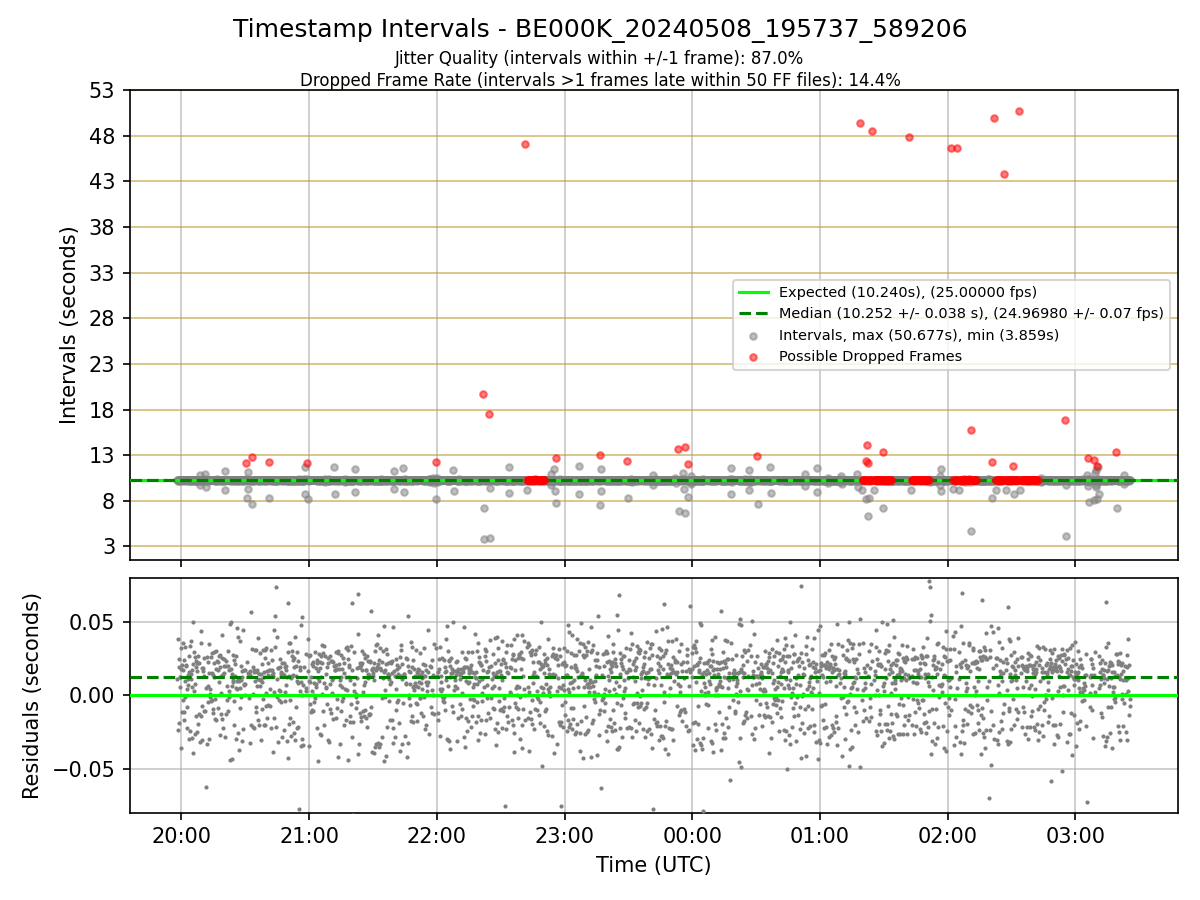Click the red dropped-frame point near 47s before 23:00
This screenshot has height=900, width=1200.
(525, 144)
